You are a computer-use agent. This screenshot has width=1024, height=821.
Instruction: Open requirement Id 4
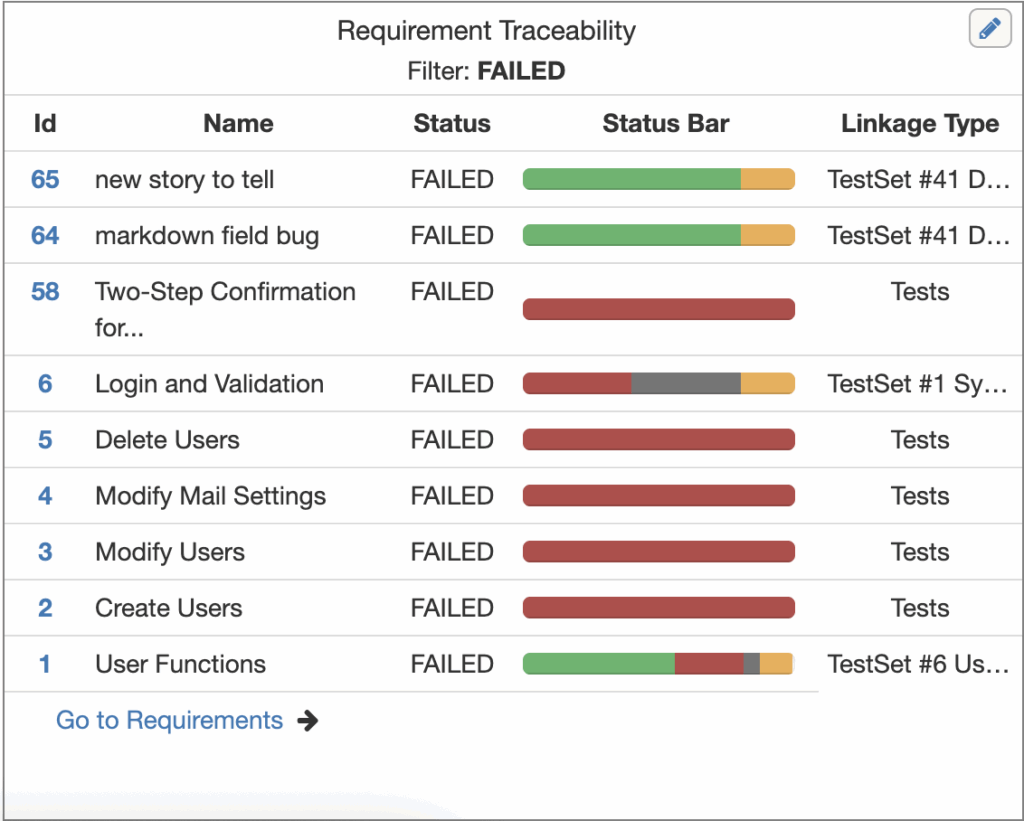(45, 496)
